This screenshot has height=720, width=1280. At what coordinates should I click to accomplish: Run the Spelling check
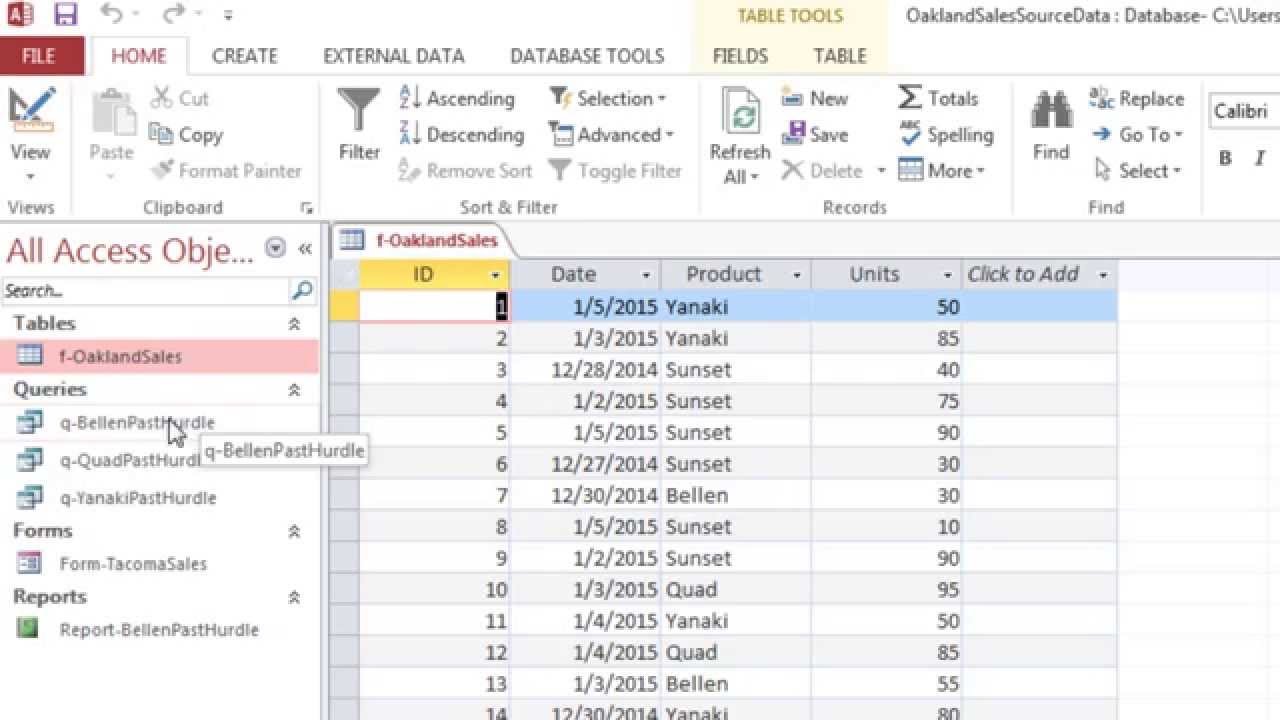coord(946,134)
